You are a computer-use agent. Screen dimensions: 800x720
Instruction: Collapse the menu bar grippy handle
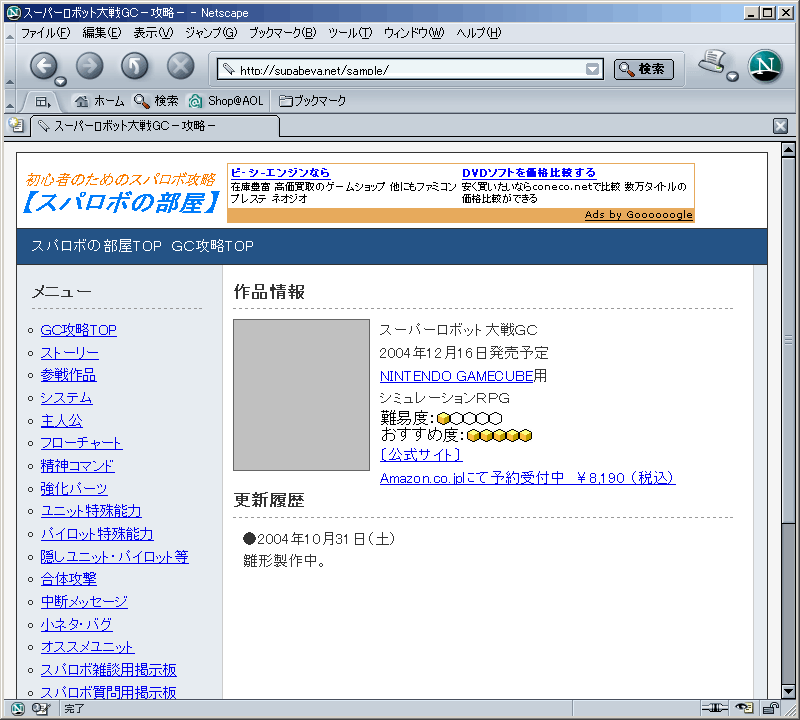pyautogui.click(x=10, y=34)
